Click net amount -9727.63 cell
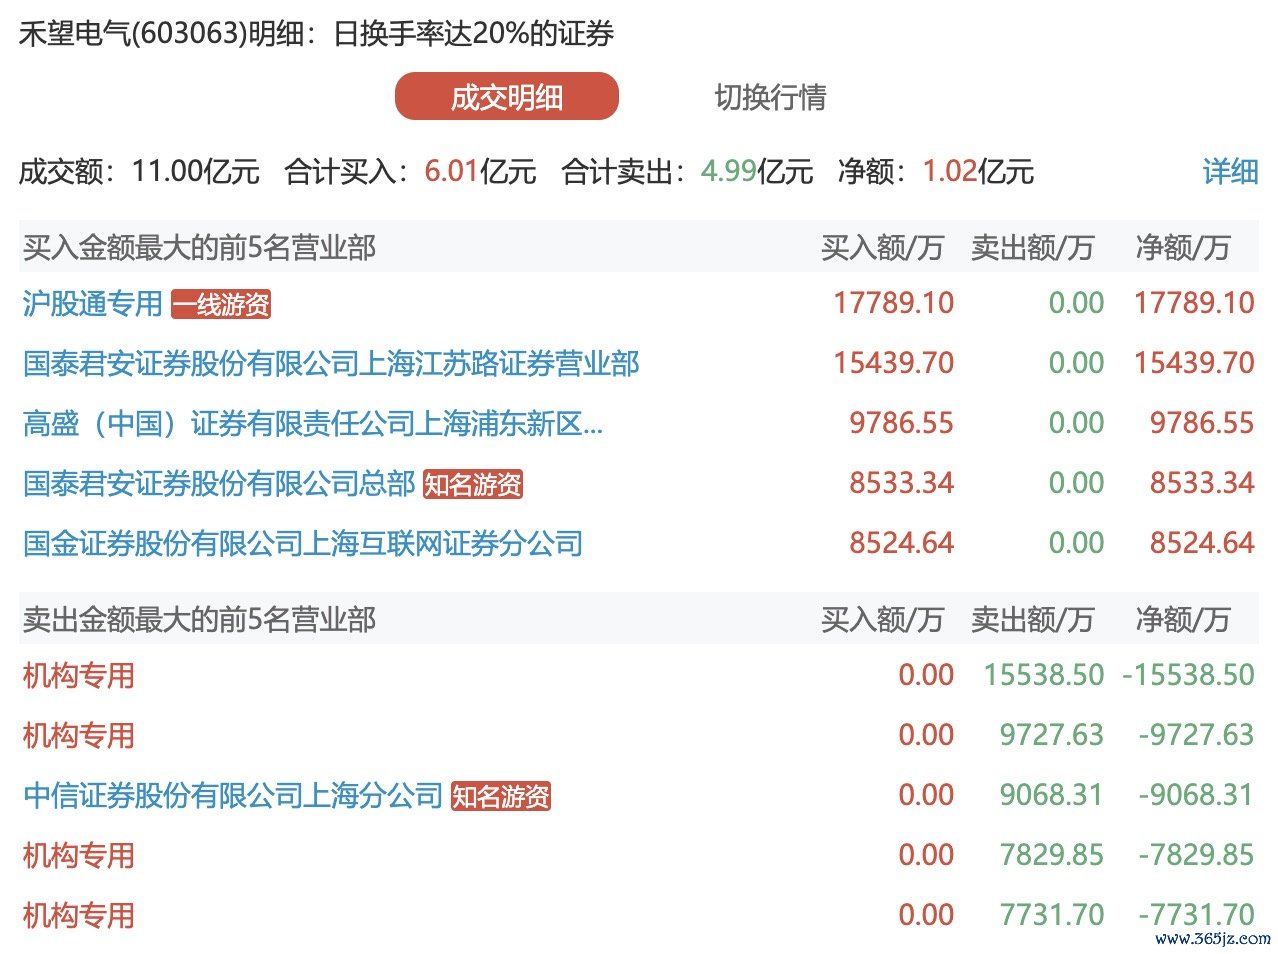Screen dimensions: 1278x954 (1196, 735)
